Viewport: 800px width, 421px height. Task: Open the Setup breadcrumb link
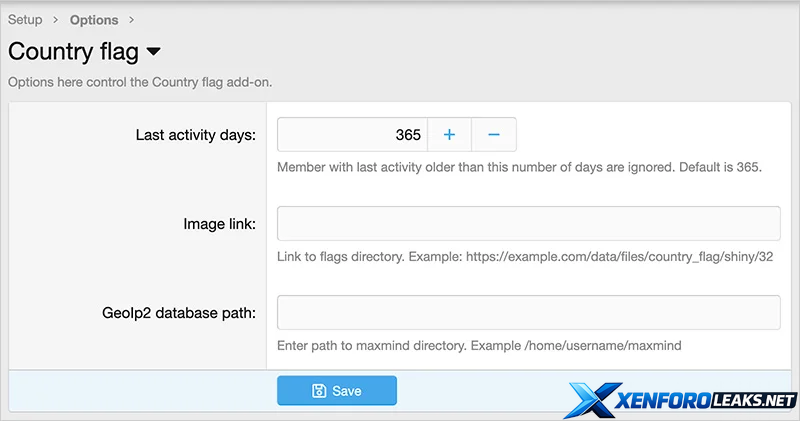pyautogui.click(x=25, y=20)
